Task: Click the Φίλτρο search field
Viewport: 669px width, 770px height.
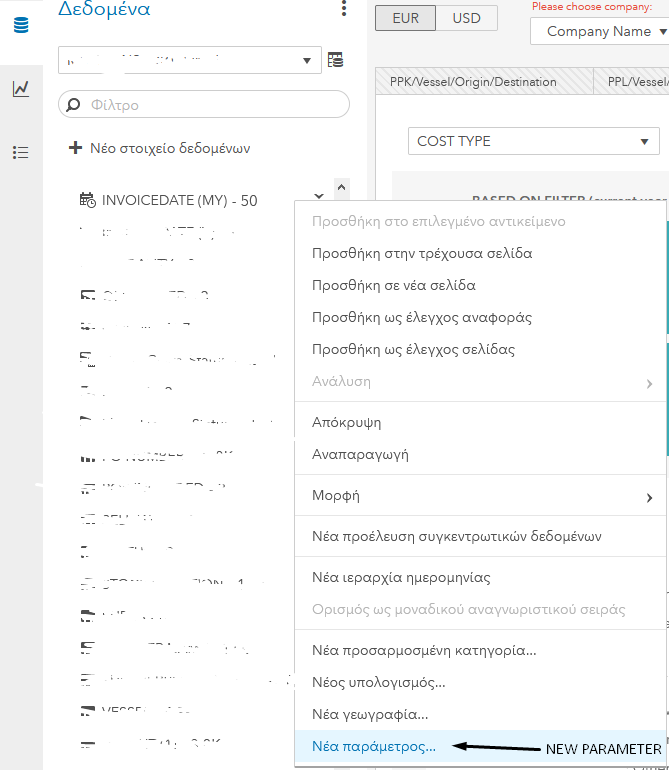Action: (x=210, y=104)
